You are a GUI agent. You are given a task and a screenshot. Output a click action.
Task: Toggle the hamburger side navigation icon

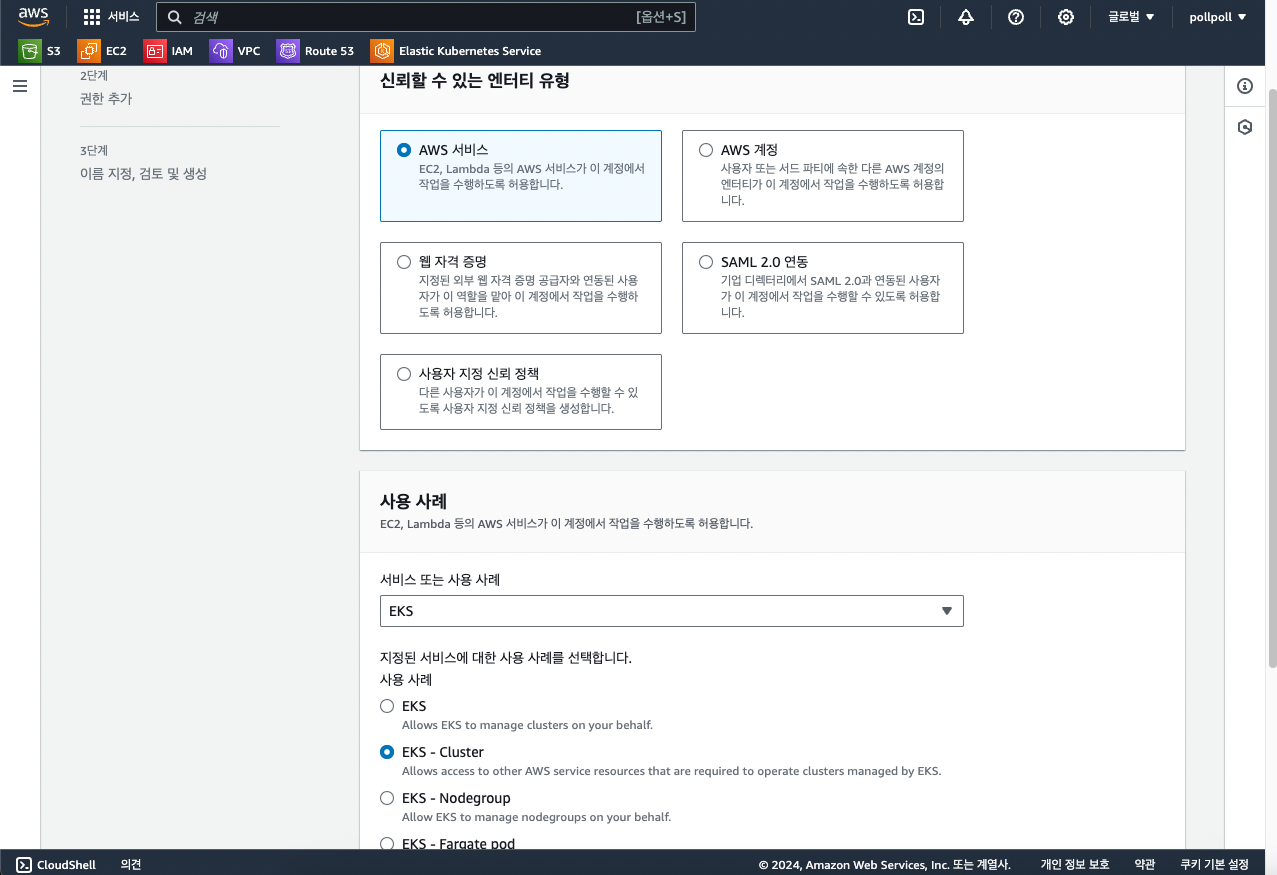20,86
